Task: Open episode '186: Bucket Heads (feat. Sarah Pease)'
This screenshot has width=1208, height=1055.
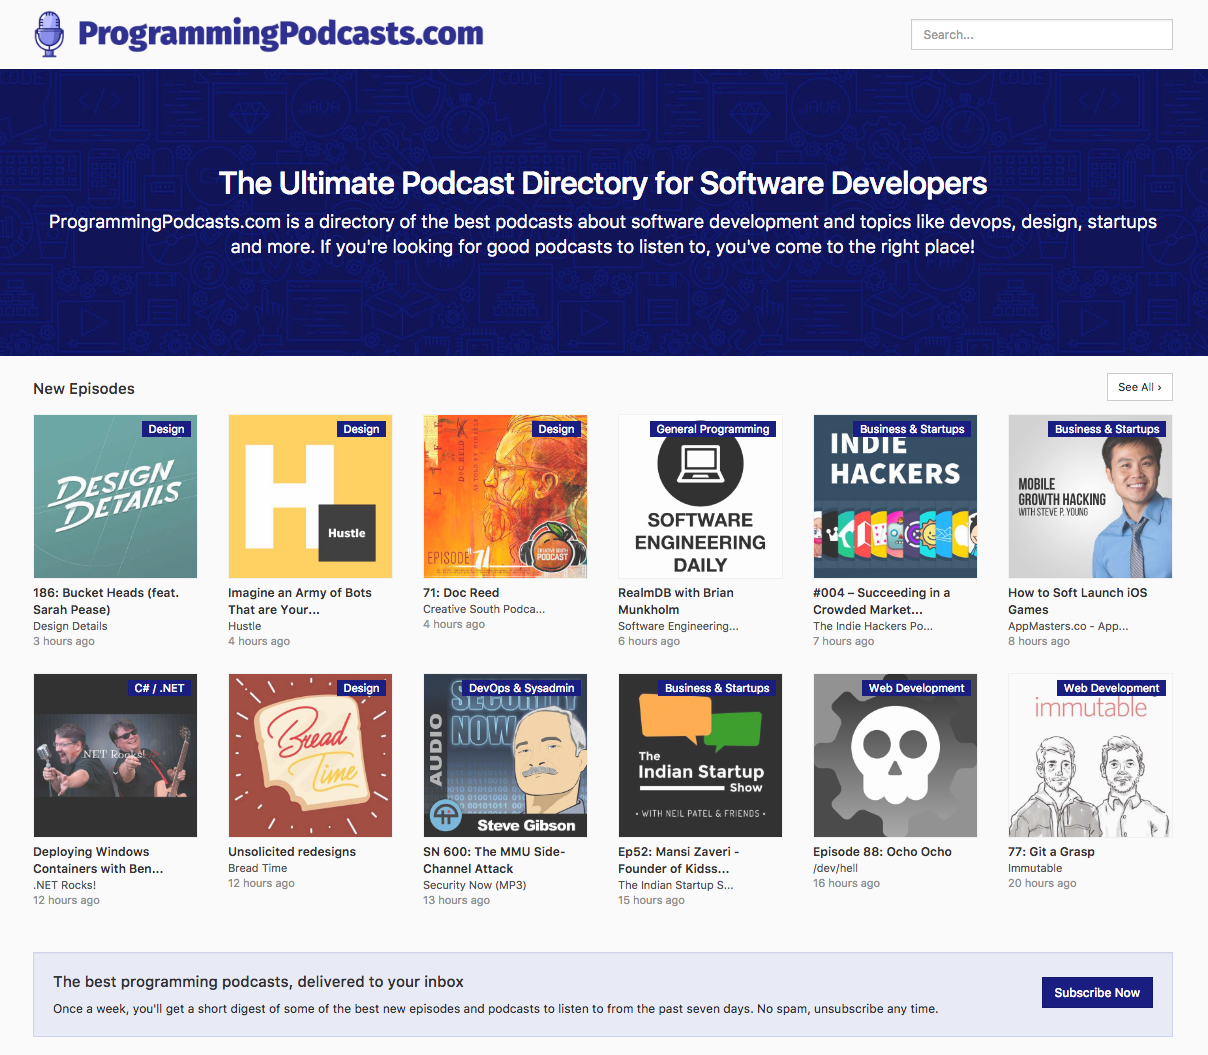Action: click(106, 601)
